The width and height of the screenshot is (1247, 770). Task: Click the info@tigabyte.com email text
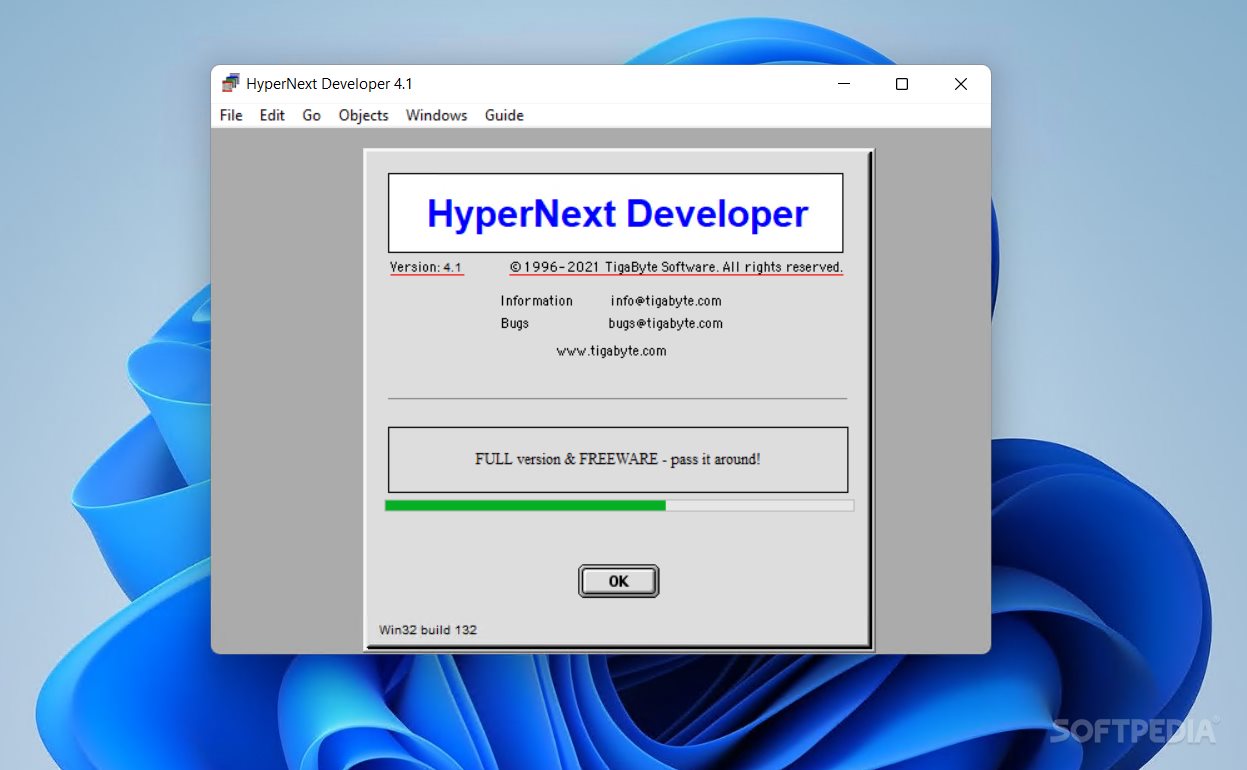point(666,301)
